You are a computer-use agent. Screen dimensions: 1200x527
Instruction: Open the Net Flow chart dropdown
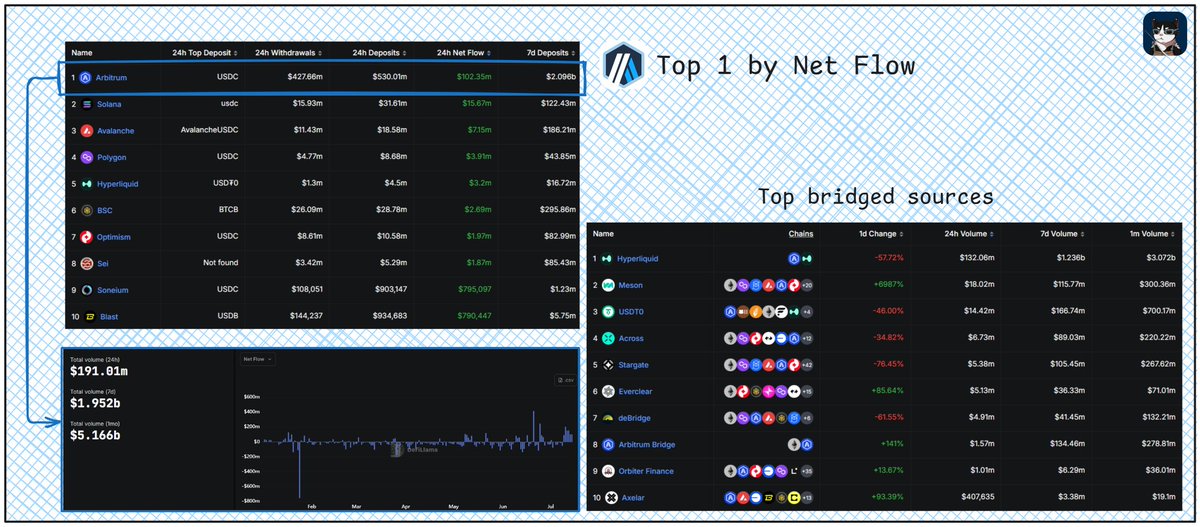click(258, 358)
